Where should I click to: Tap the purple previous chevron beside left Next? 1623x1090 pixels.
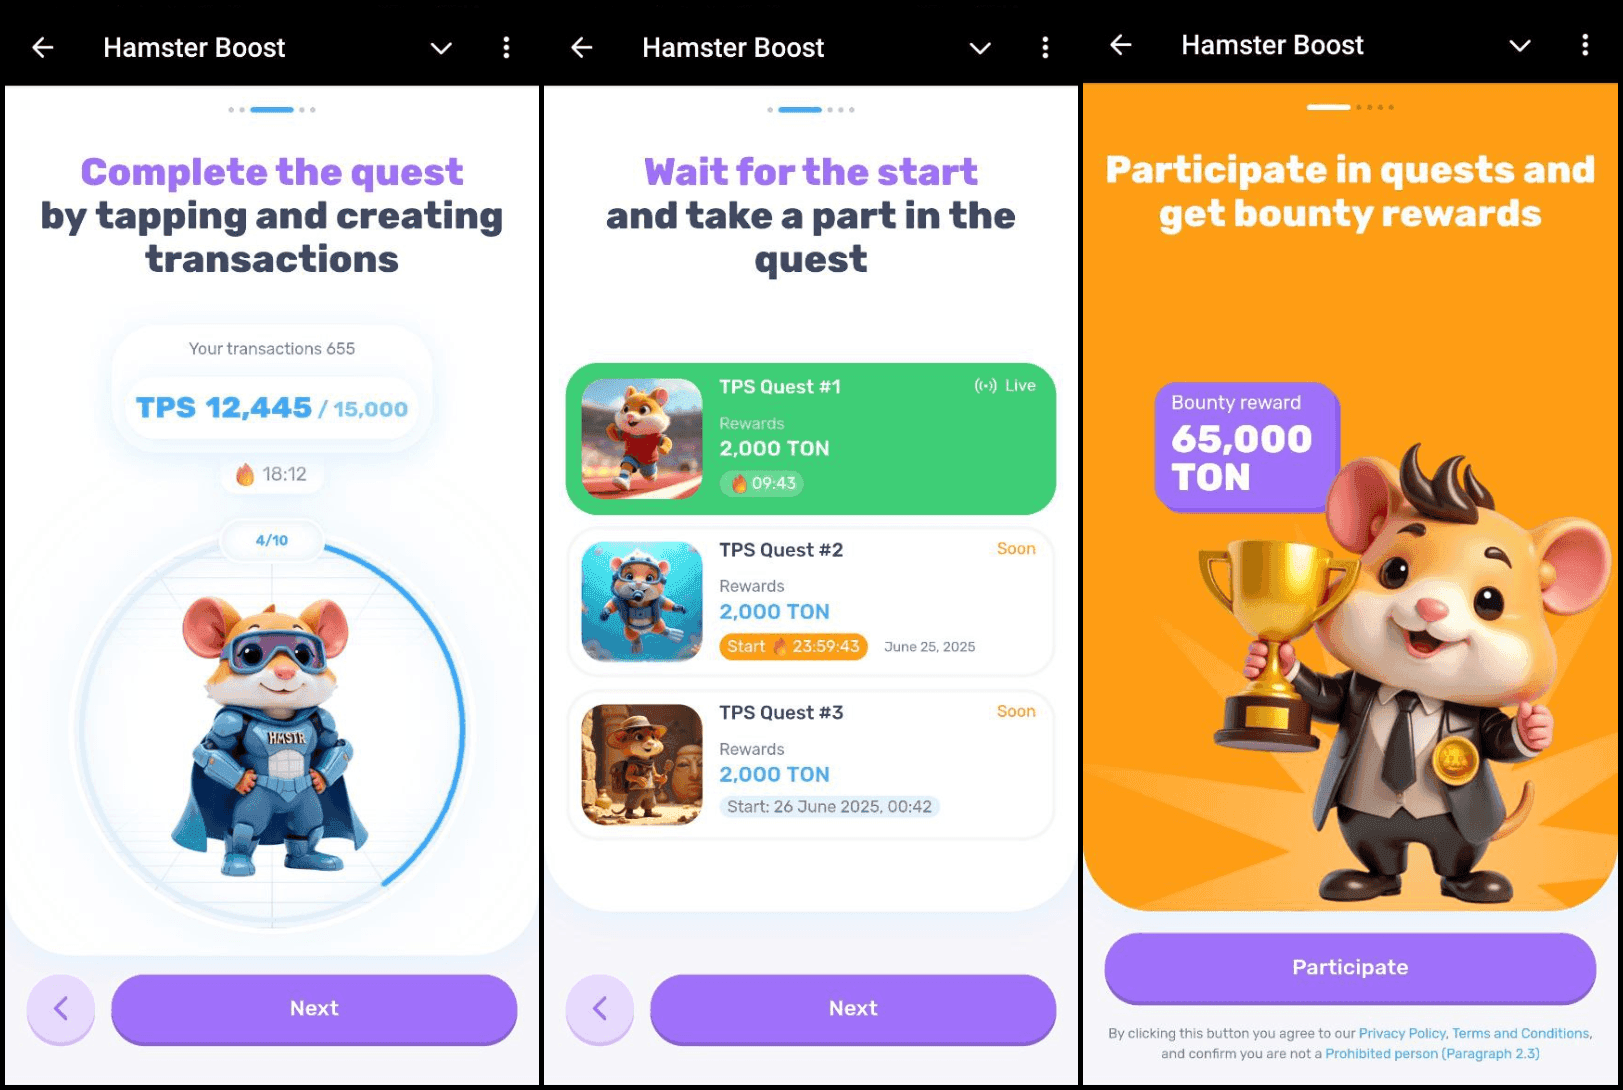click(61, 1008)
